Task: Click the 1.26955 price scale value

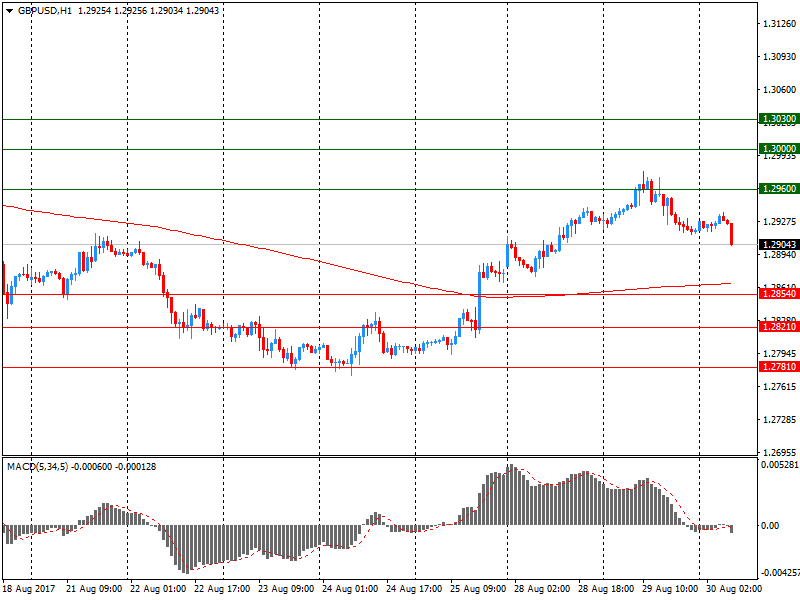Action: 780,453
